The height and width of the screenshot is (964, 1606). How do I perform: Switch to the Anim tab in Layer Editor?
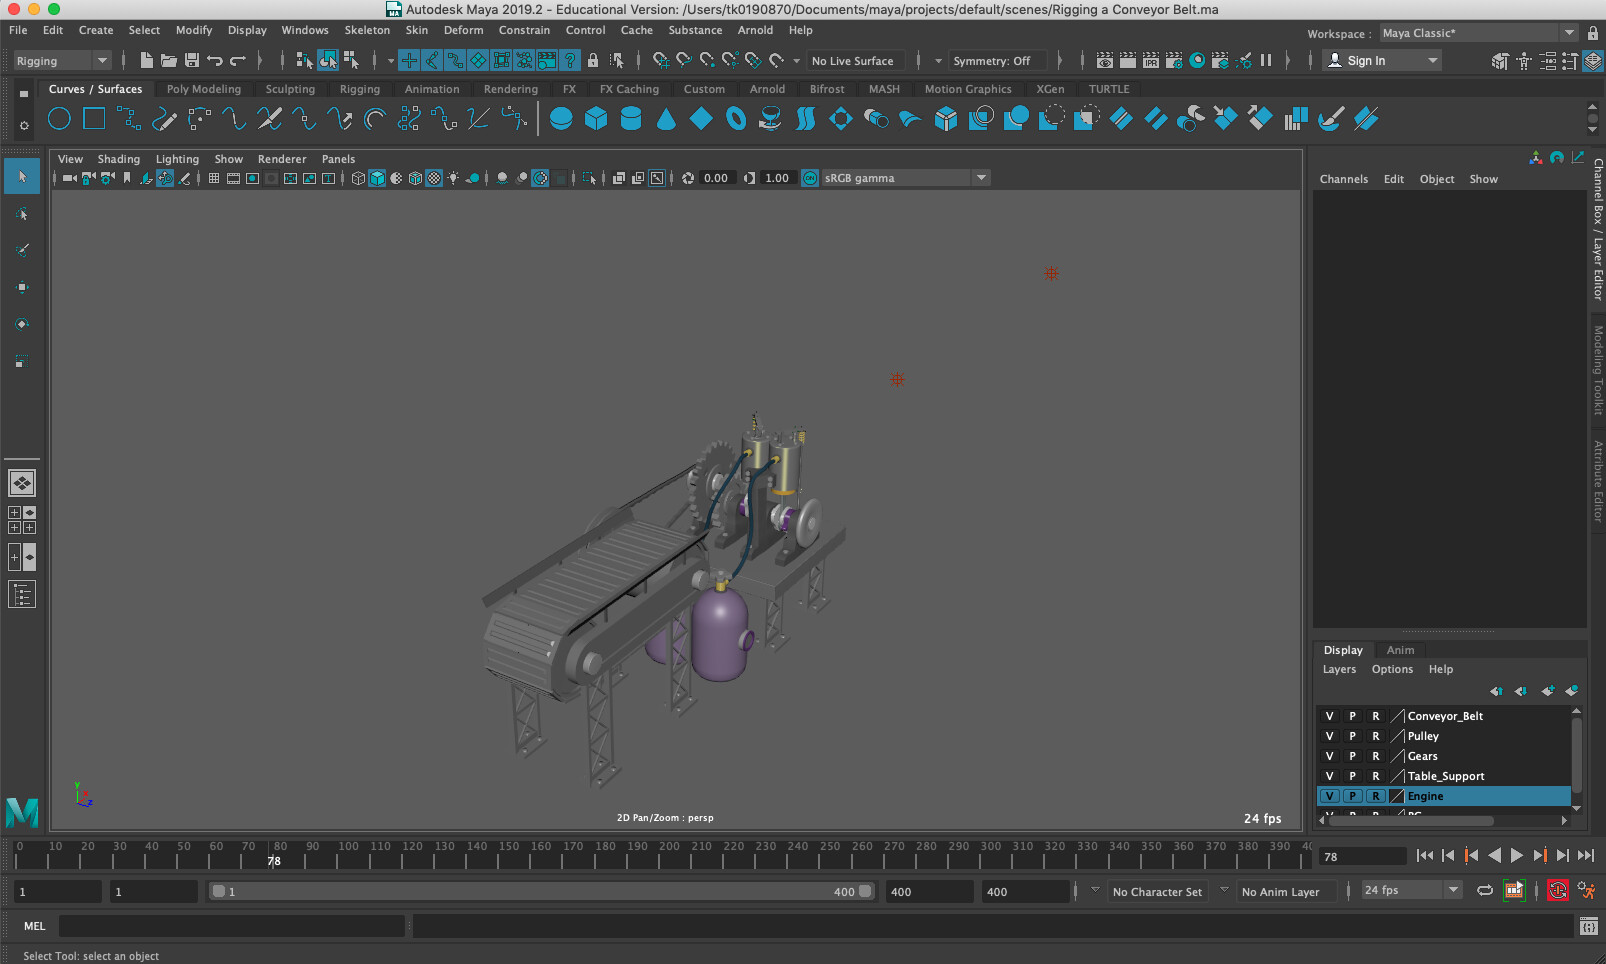1400,650
